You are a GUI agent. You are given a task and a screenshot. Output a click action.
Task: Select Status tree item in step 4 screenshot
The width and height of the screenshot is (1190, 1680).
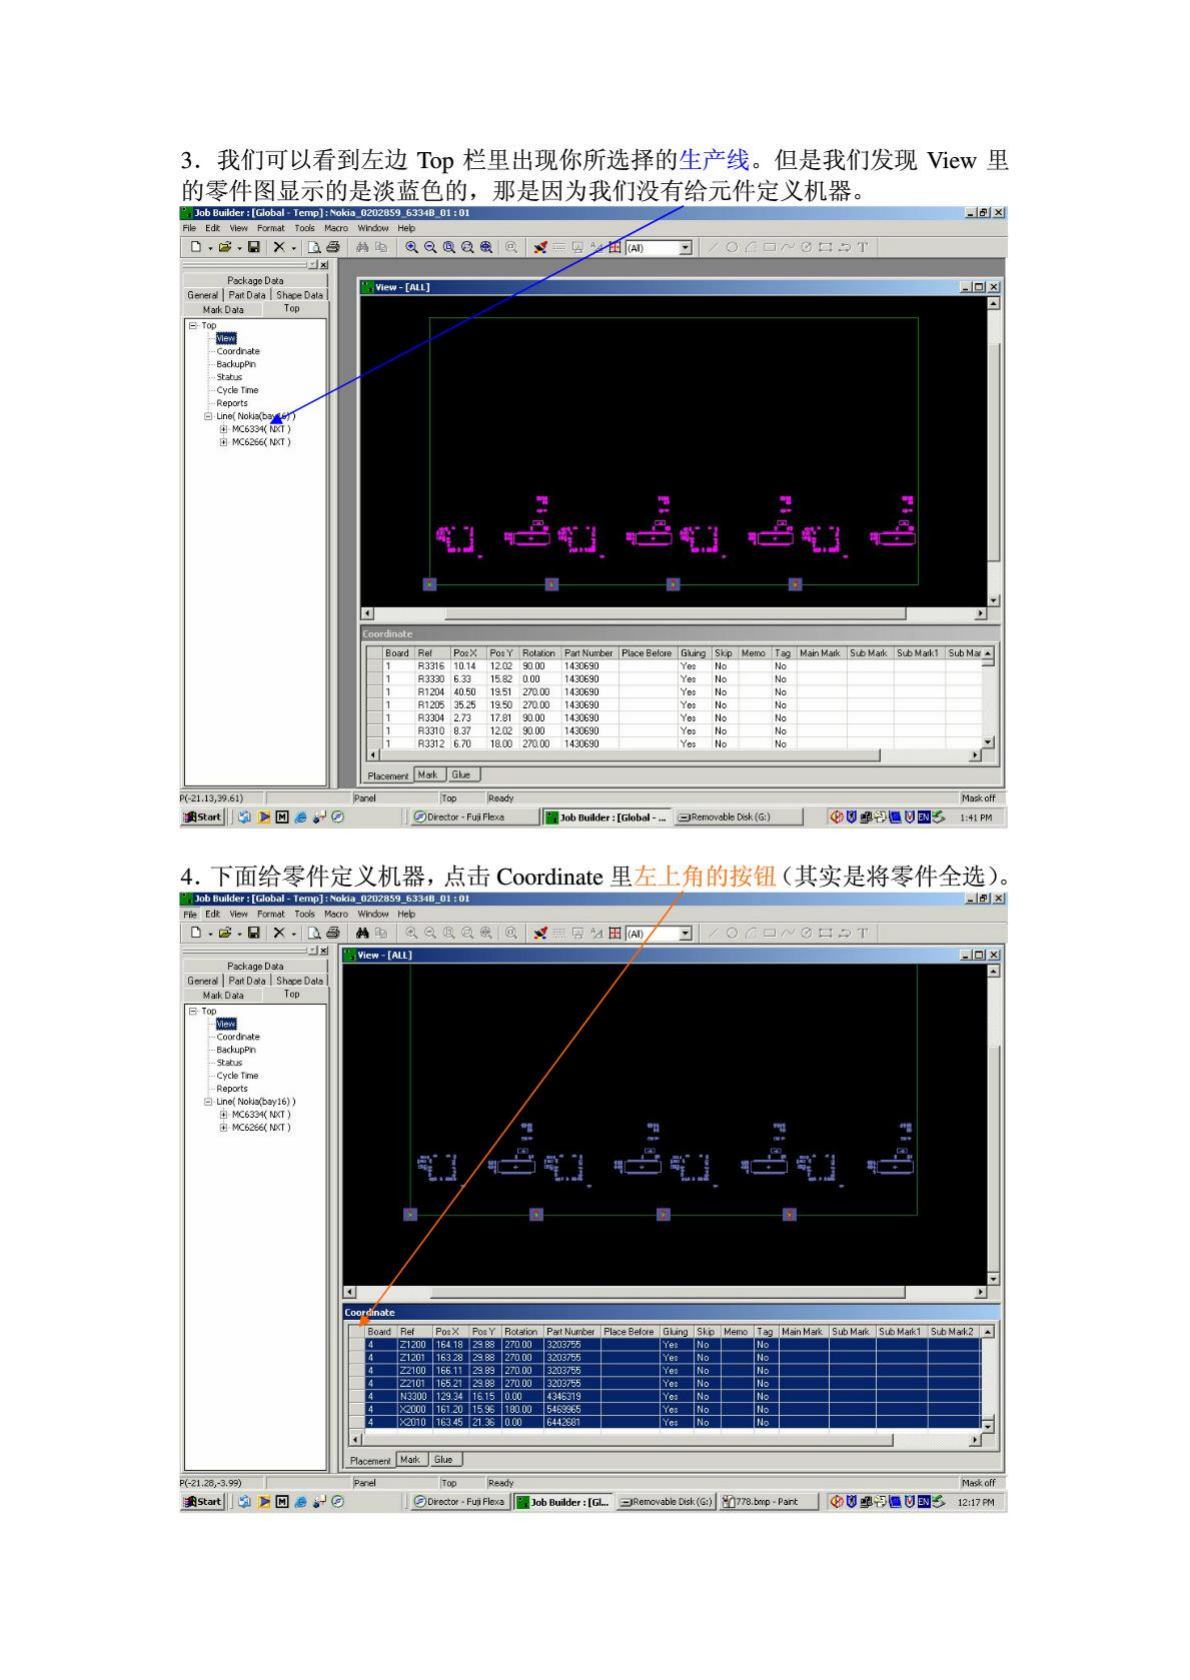tap(229, 1063)
